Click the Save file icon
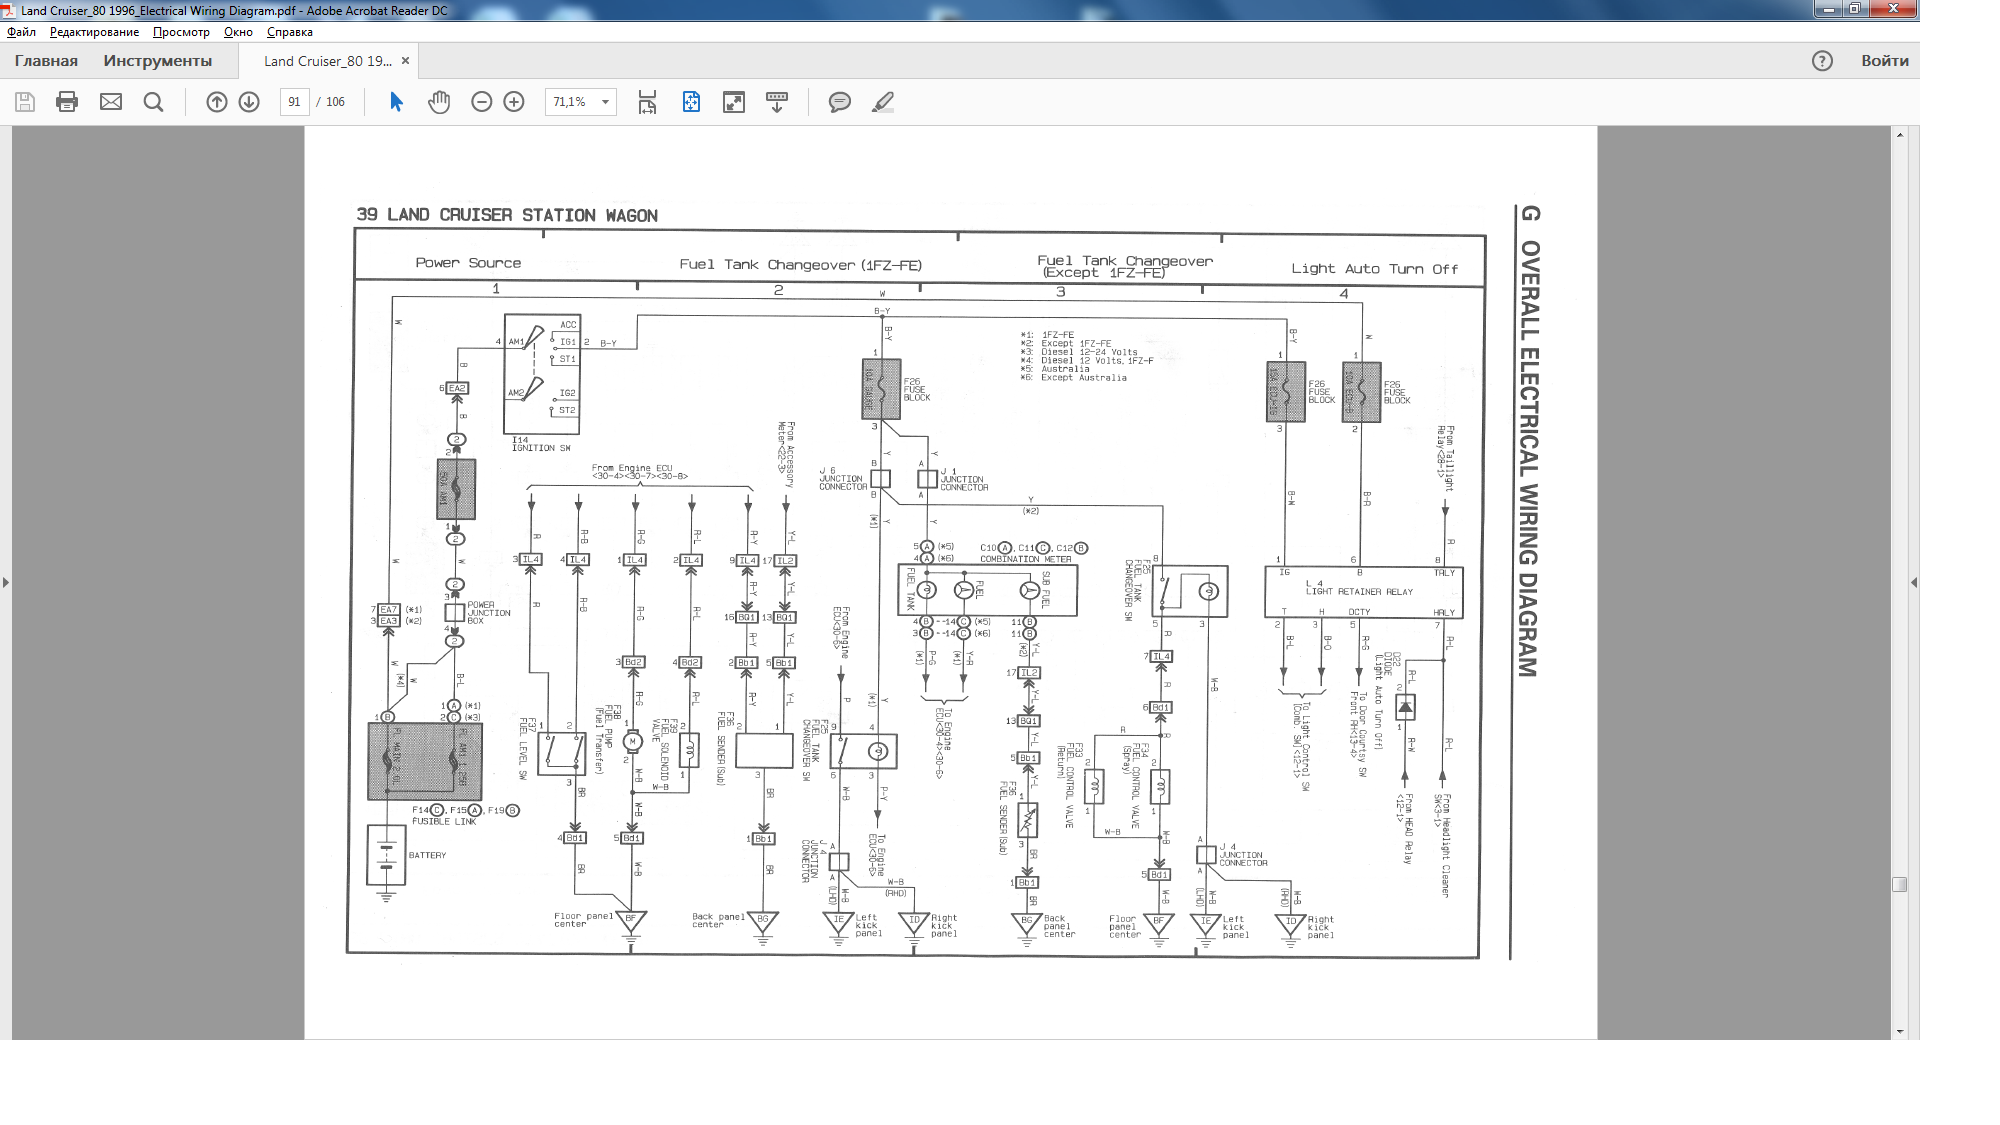 (x=25, y=102)
